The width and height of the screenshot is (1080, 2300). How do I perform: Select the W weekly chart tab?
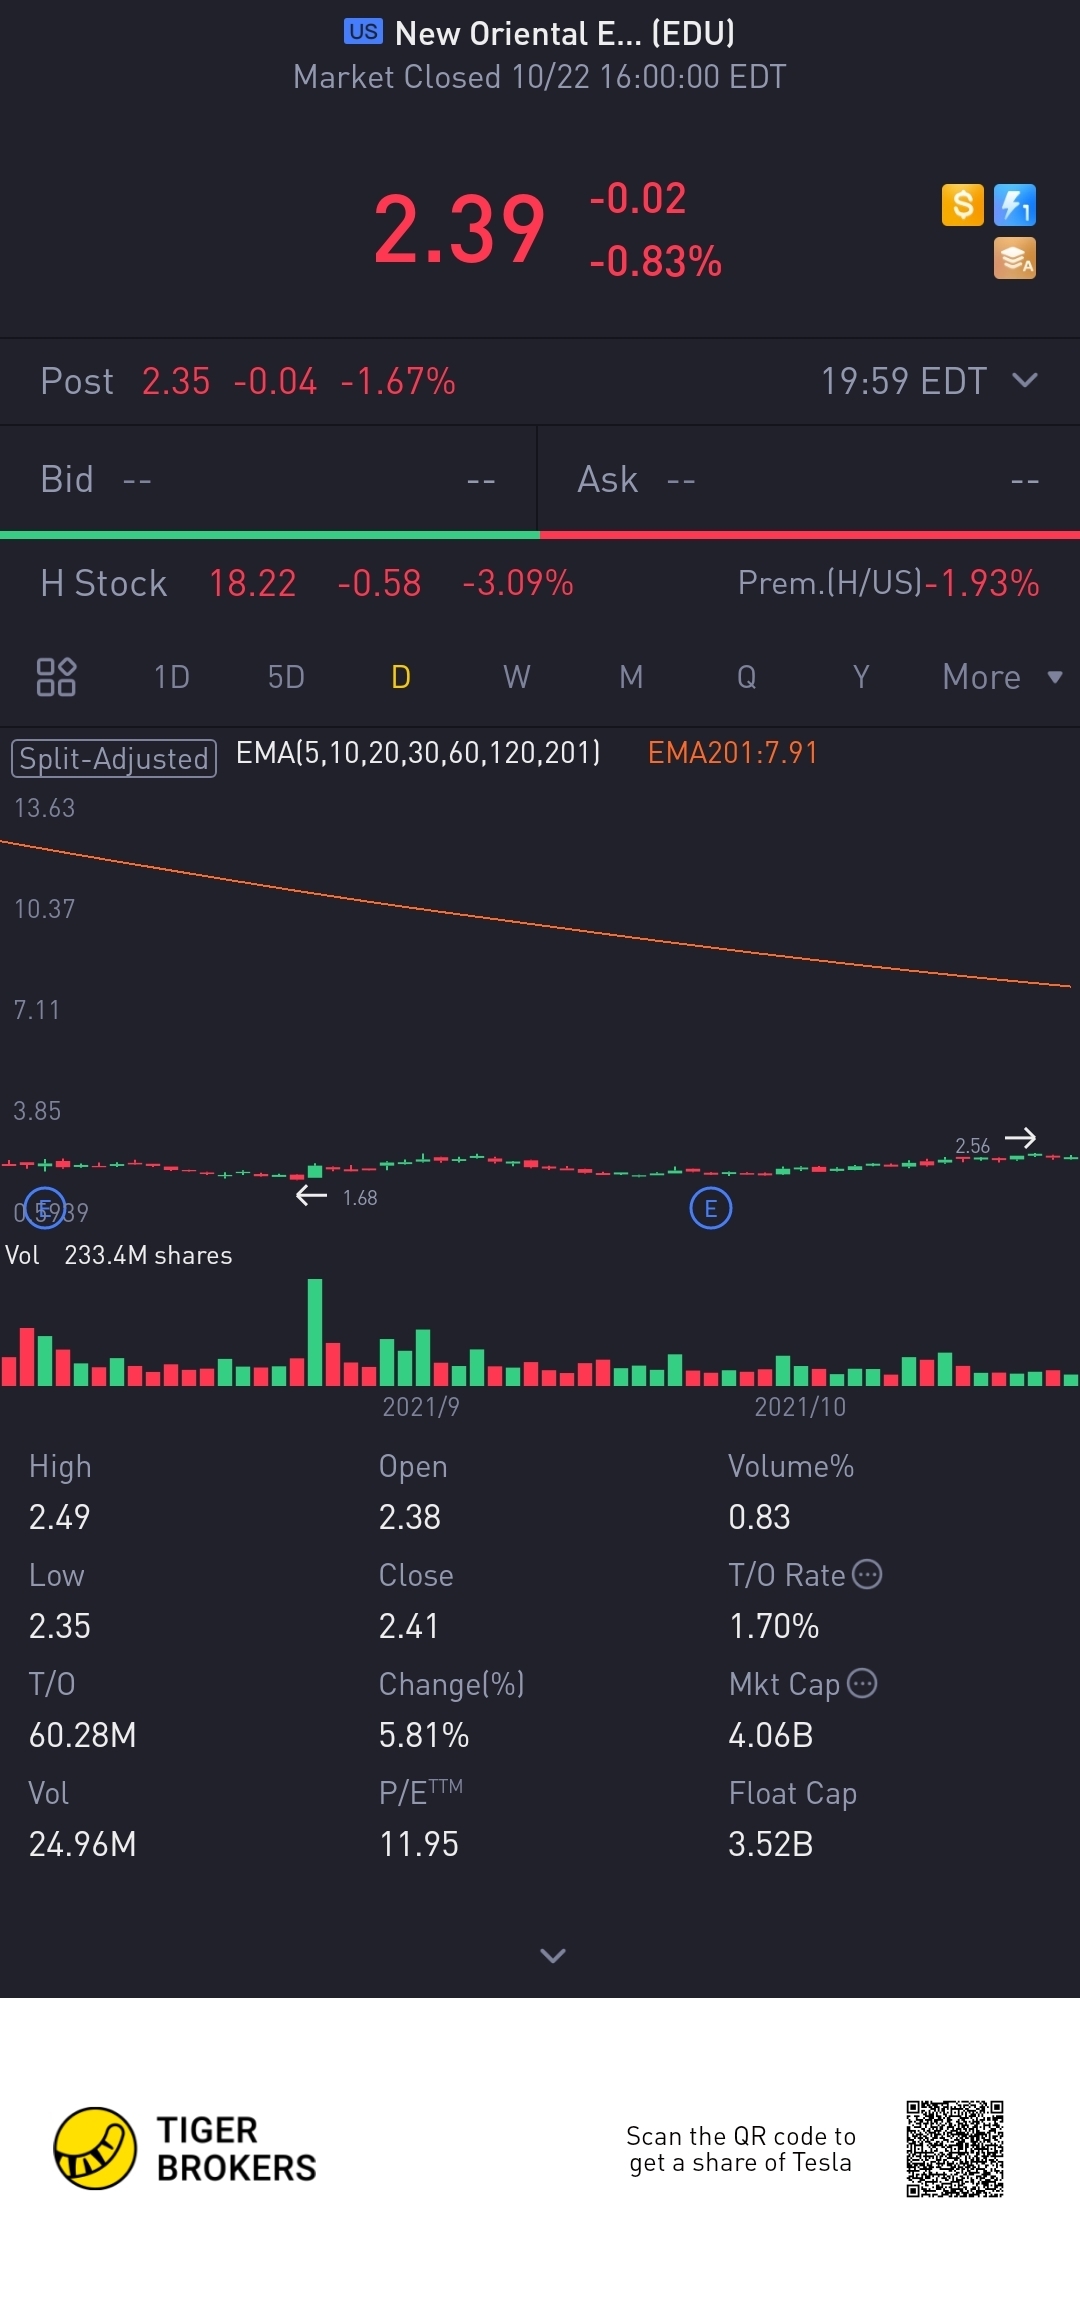(x=516, y=677)
